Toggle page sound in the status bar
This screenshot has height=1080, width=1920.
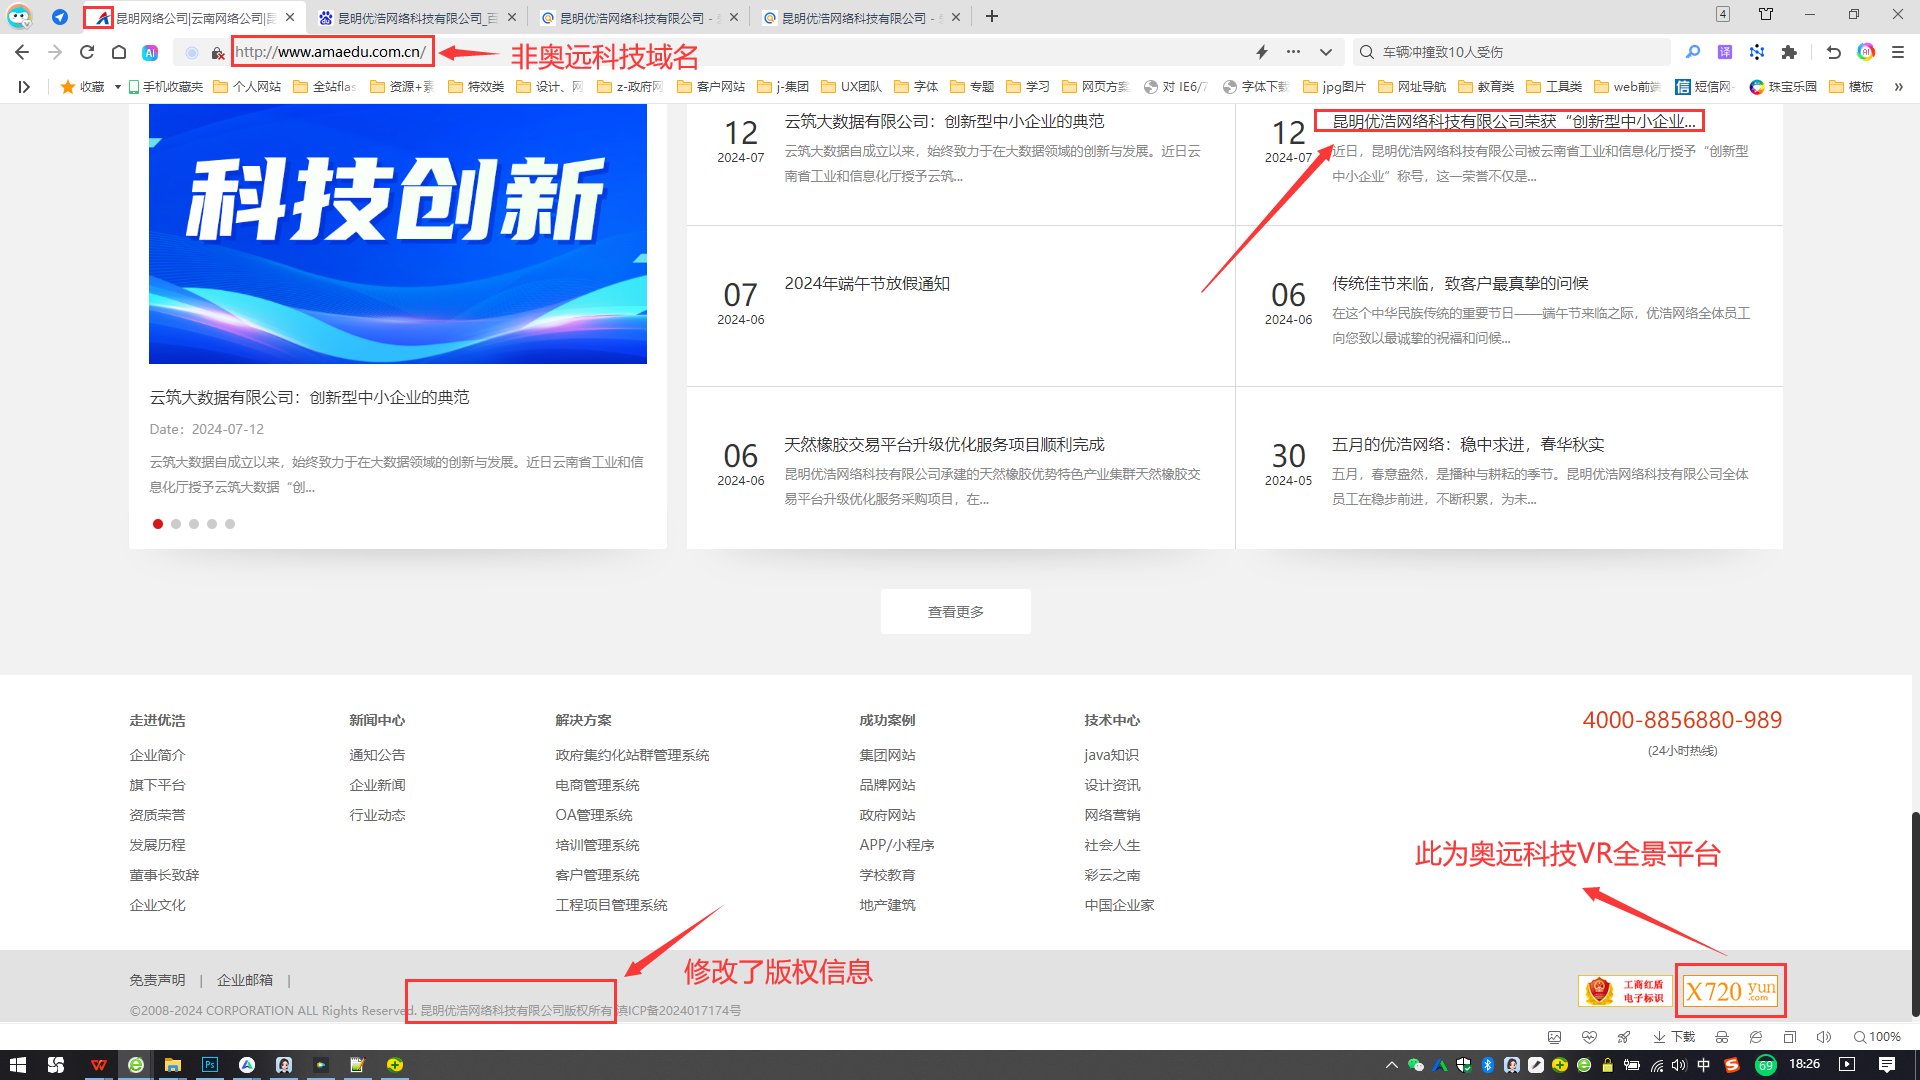point(1824,1037)
